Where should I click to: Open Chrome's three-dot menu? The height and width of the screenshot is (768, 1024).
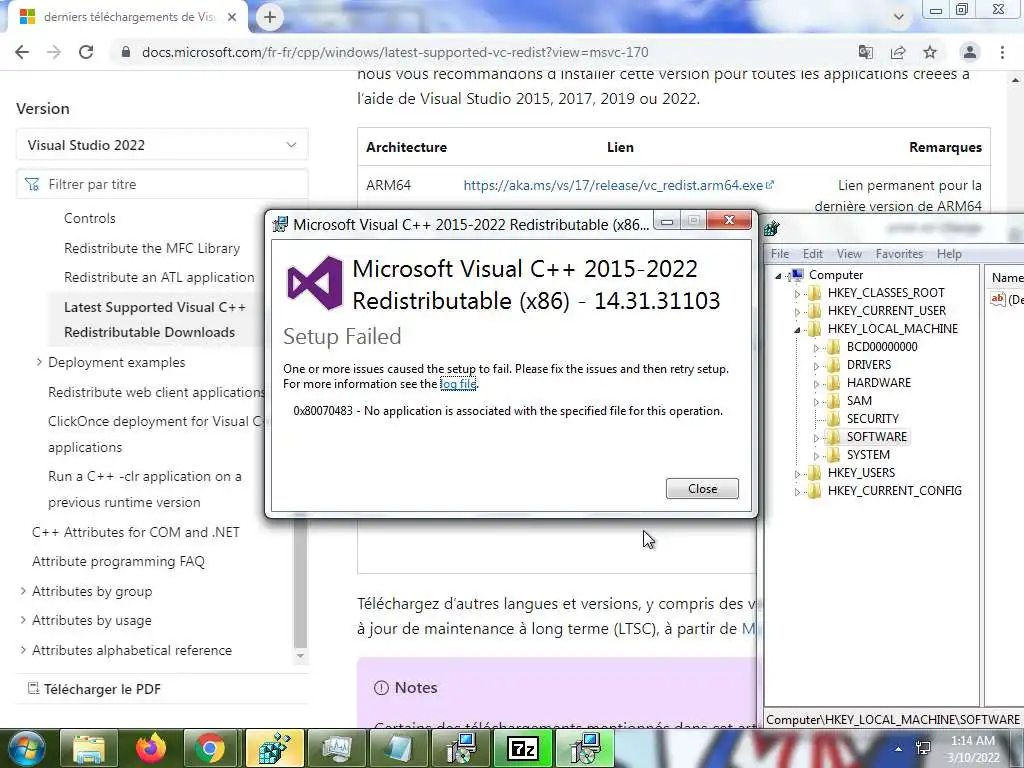(1002, 52)
